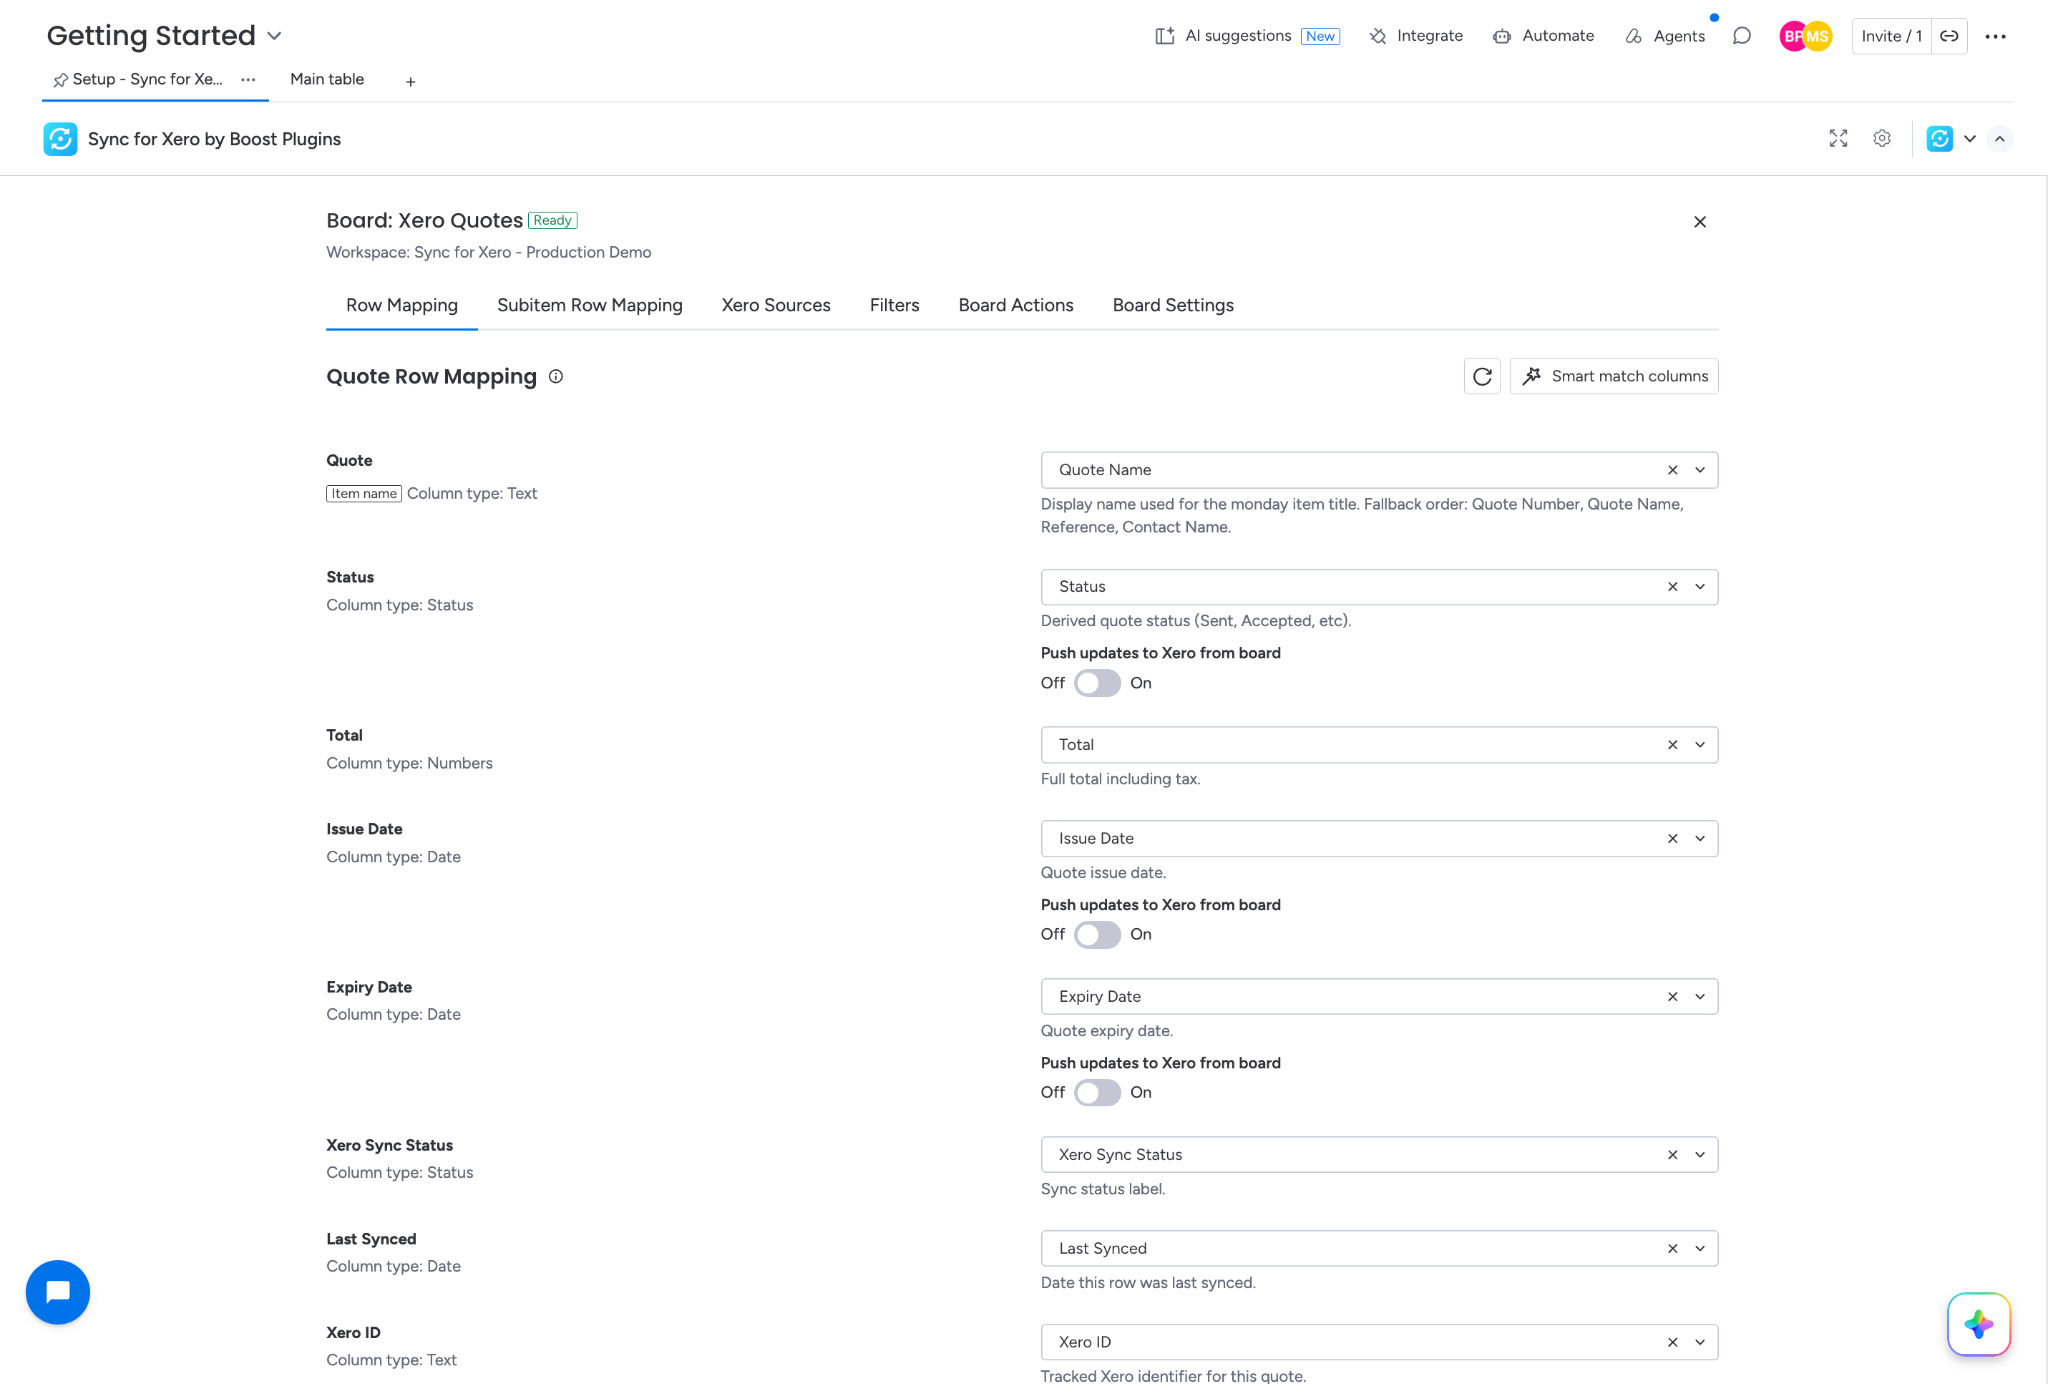Clear the Expiry Date selection
Viewport: 2048px width, 1384px height.
(x=1673, y=997)
